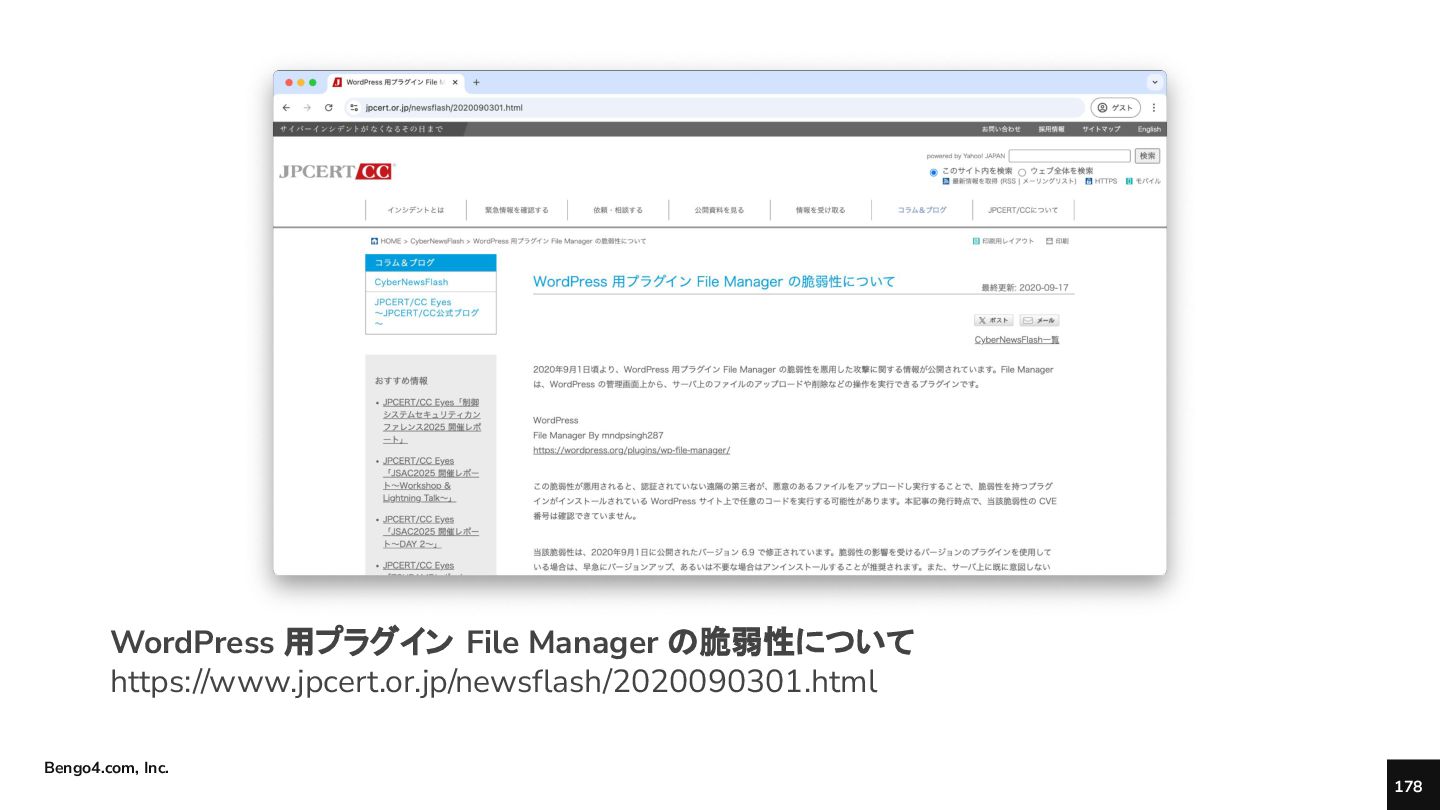Click the サイトマップ top link
This screenshot has height=810, width=1440.
coord(1101,129)
